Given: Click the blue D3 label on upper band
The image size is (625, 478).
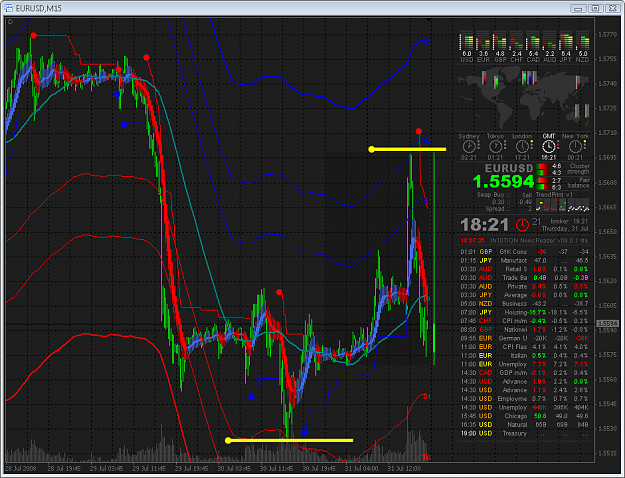Looking at the screenshot, I should click(x=426, y=41).
